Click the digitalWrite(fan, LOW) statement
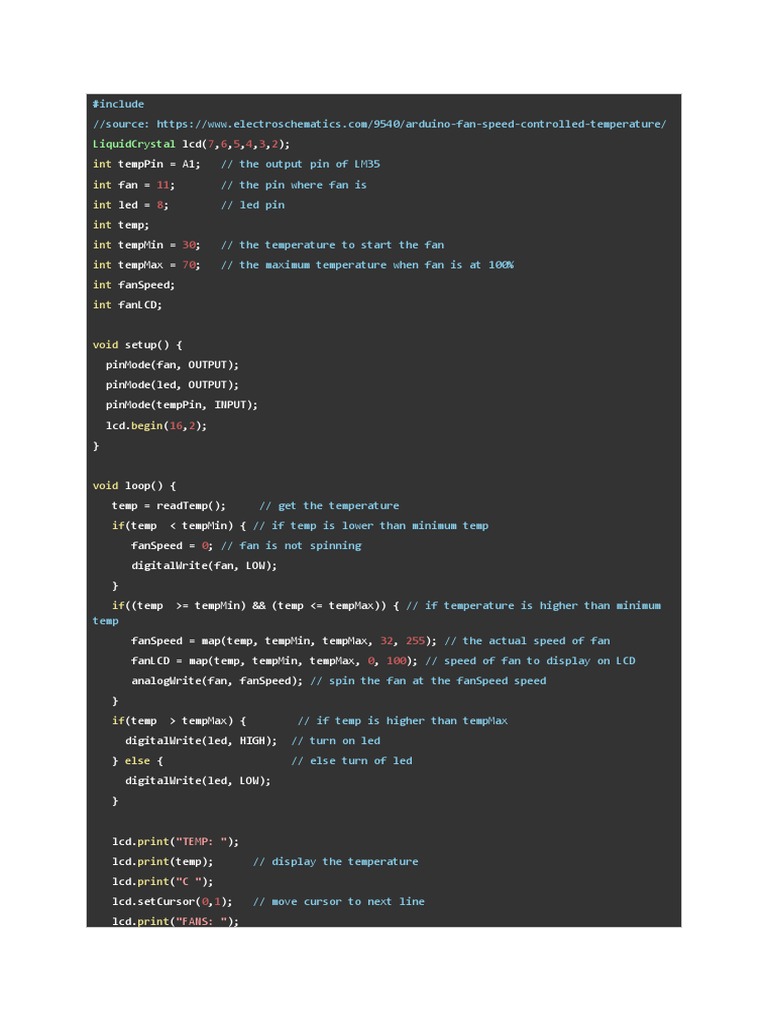768x1024 pixels. click(204, 566)
